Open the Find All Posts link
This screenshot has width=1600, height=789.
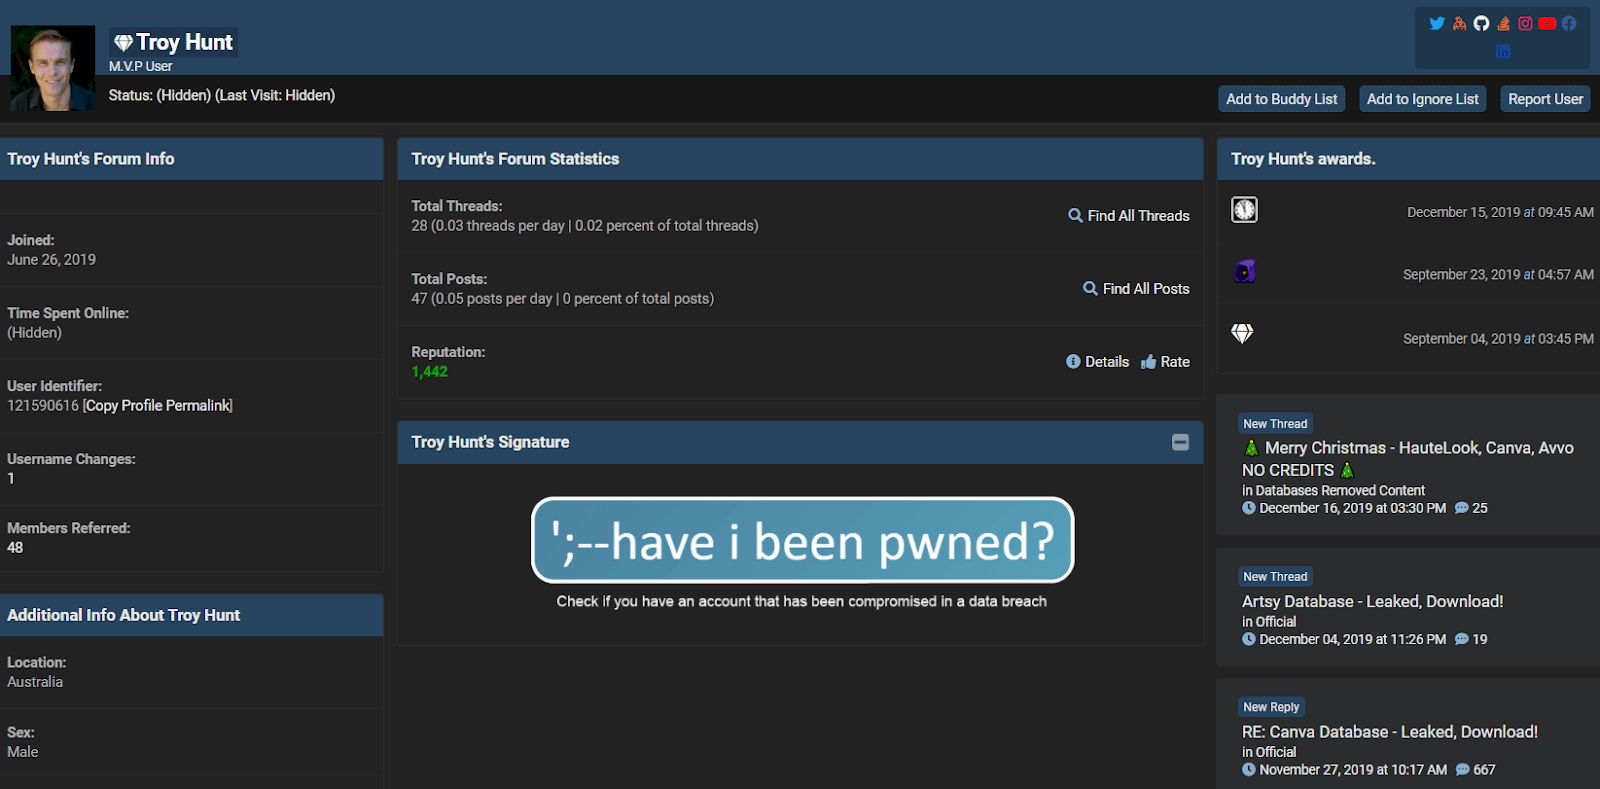click(x=1146, y=288)
